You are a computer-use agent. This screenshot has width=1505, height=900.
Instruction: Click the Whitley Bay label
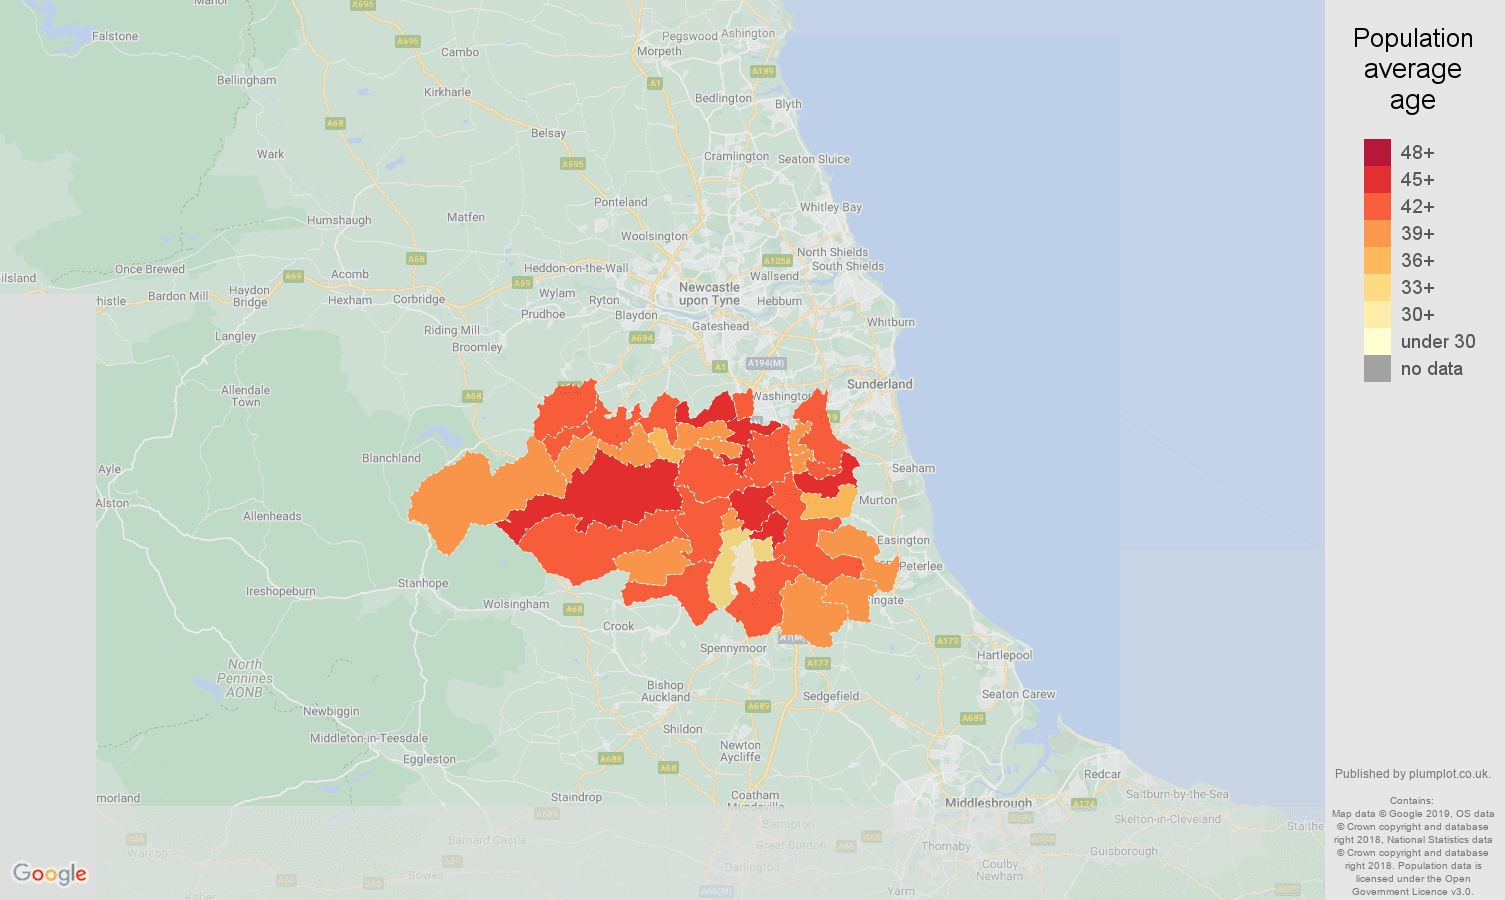[830, 207]
